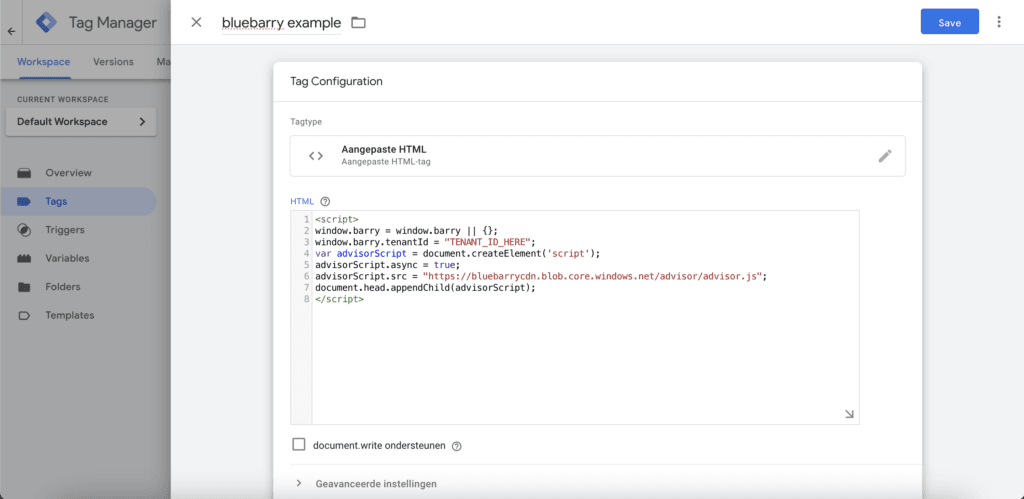This screenshot has height=499, width=1024.
Task: Enable document.write ondersteunen checkbox
Action: coord(299,445)
